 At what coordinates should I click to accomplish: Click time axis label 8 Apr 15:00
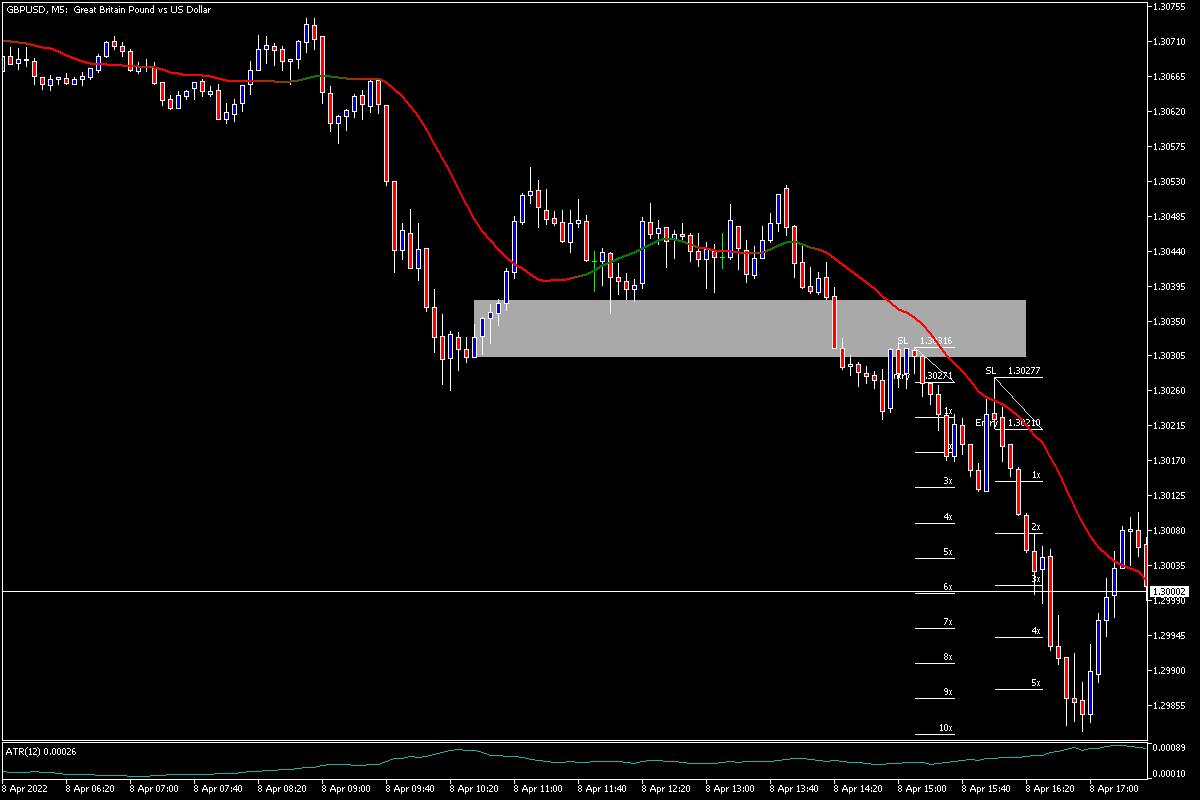[921, 788]
